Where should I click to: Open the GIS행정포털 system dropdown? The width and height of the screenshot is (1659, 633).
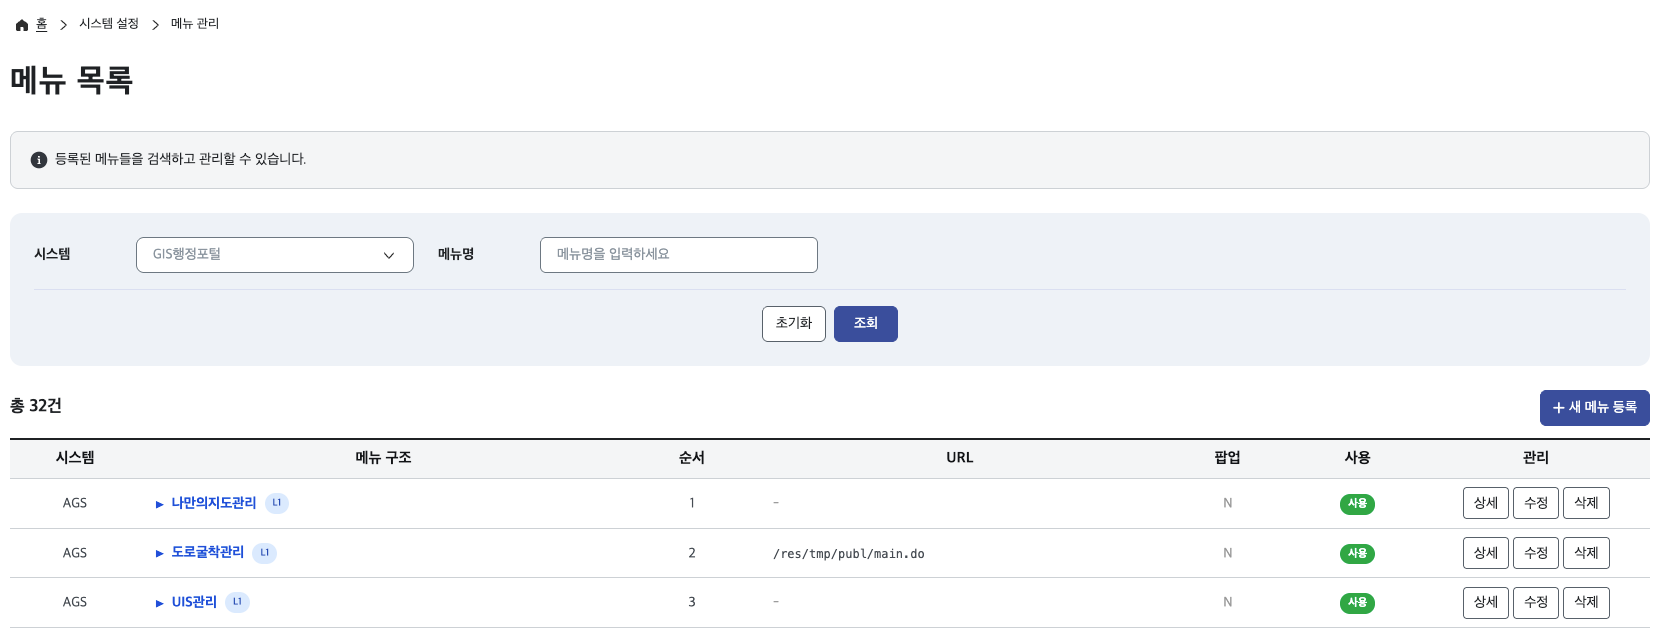point(274,255)
